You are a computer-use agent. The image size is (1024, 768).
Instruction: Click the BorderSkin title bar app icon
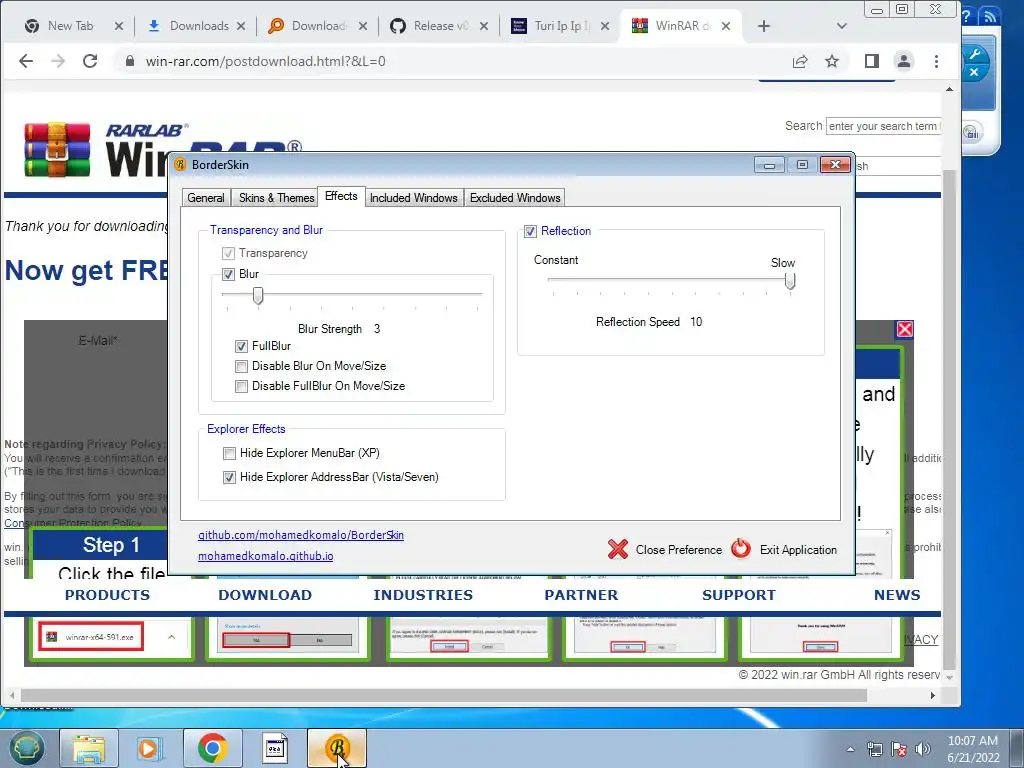181,165
